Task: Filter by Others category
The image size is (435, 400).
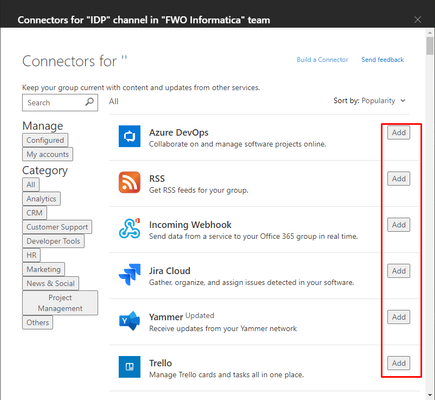Action: [x=38, y=323]
